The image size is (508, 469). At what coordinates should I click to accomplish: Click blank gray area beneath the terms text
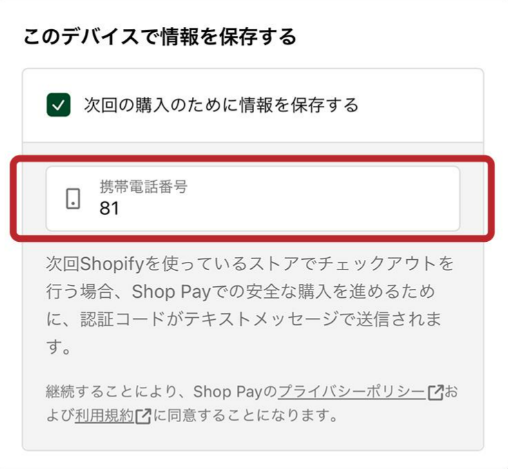[x=253, y=437]
